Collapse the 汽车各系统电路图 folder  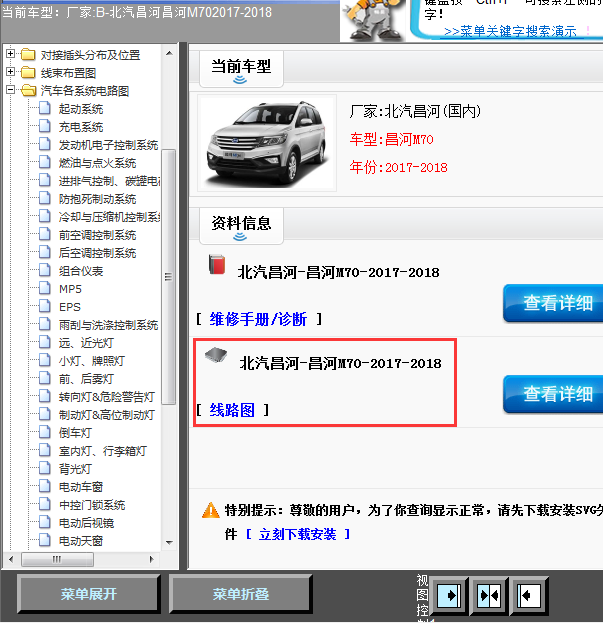pyautogui.click(x=11, y=90)
